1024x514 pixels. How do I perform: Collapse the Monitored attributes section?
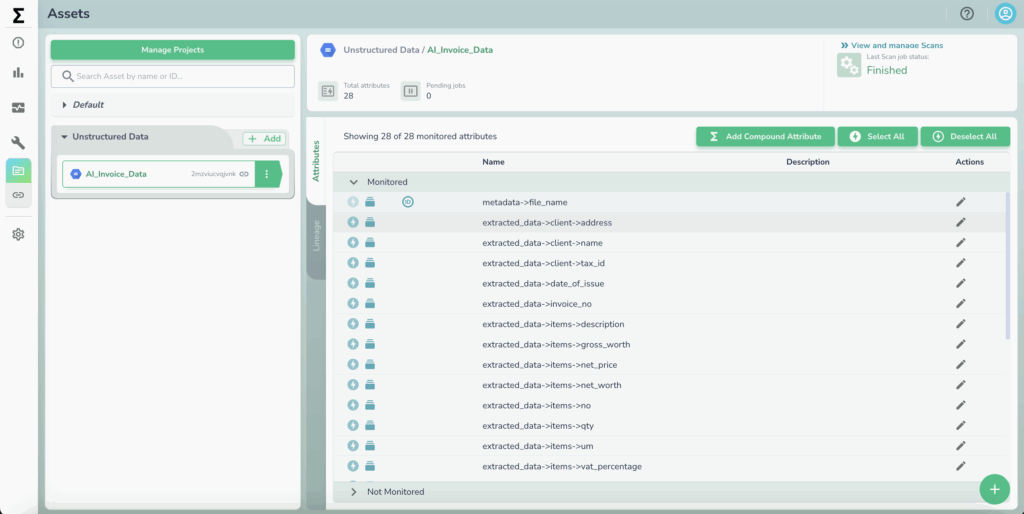(x=353, y=182)
